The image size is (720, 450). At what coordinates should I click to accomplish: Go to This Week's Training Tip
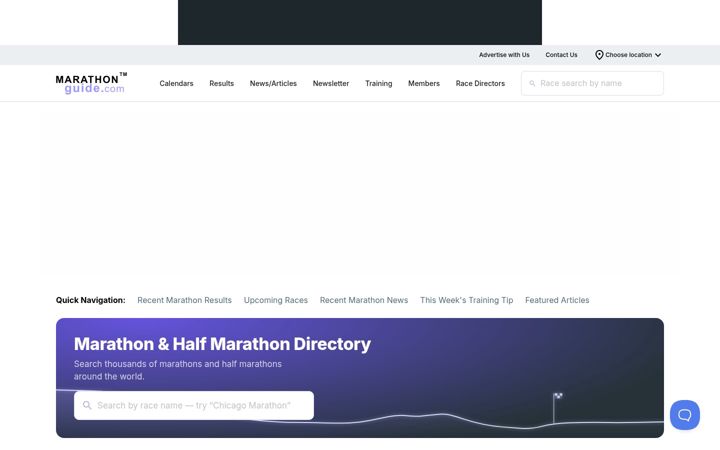[467, 300]
